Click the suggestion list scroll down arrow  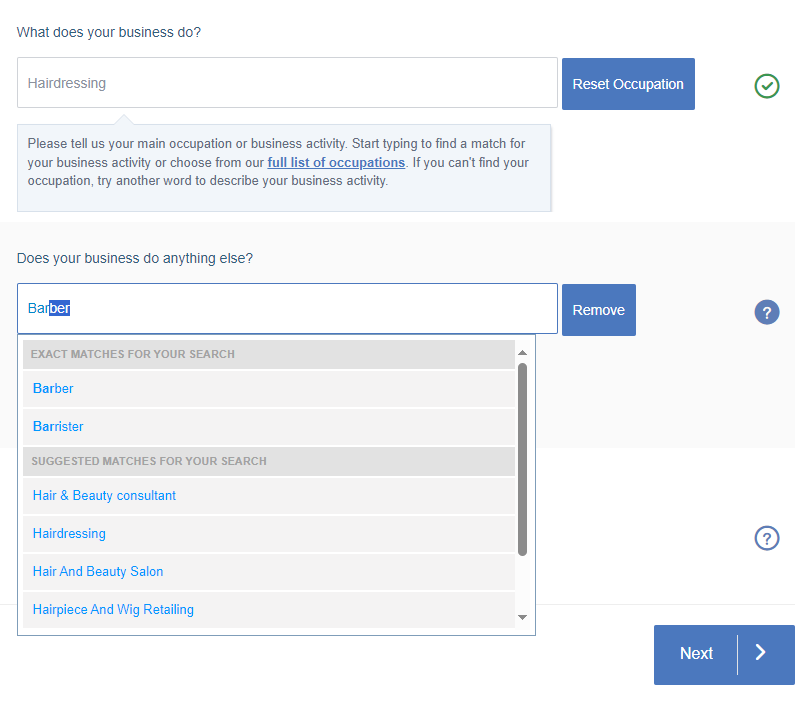522,617
